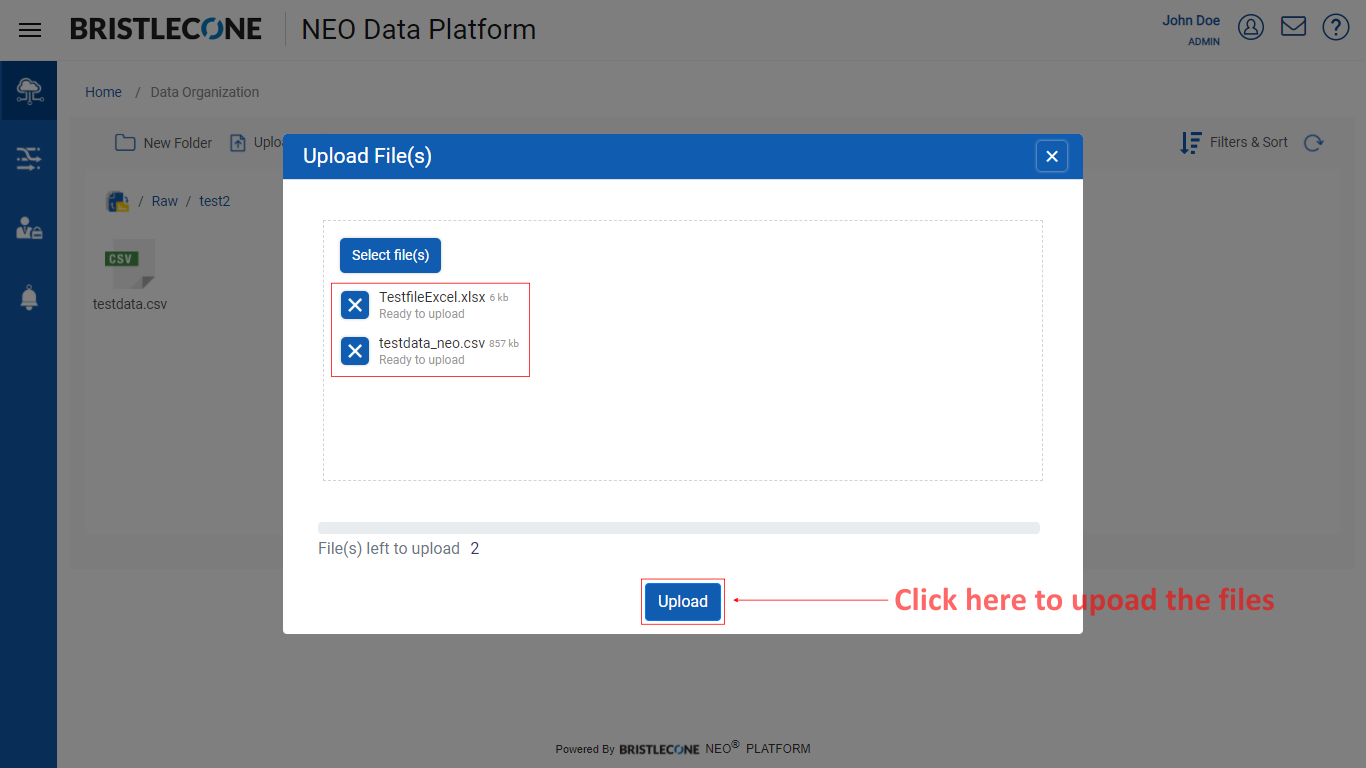The width and height of the screenshot is (1366, 768).
Task: Open the notifications bell sidebar icon
Action: (29, 297)
